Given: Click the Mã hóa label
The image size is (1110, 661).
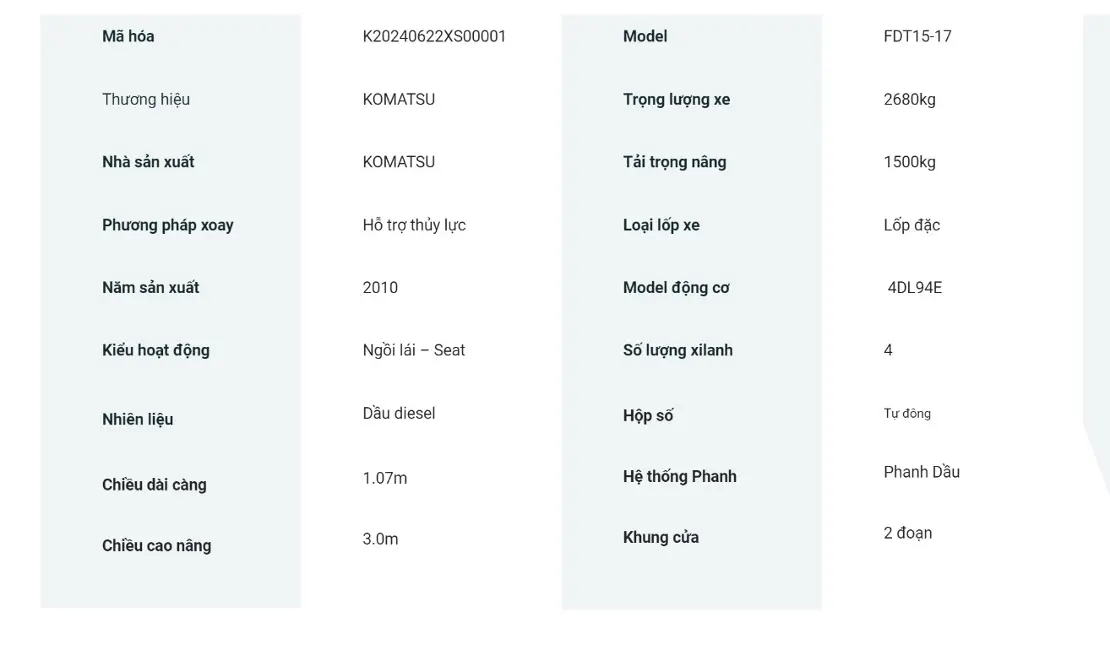Looking at the screenshot, I should (x=128, y=36).
